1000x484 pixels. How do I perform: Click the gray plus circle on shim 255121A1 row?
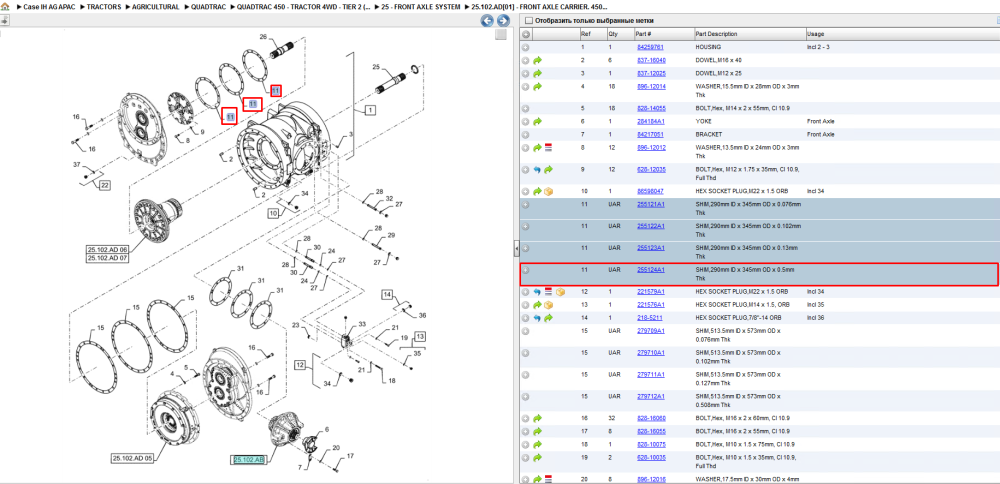pos(526,205)
